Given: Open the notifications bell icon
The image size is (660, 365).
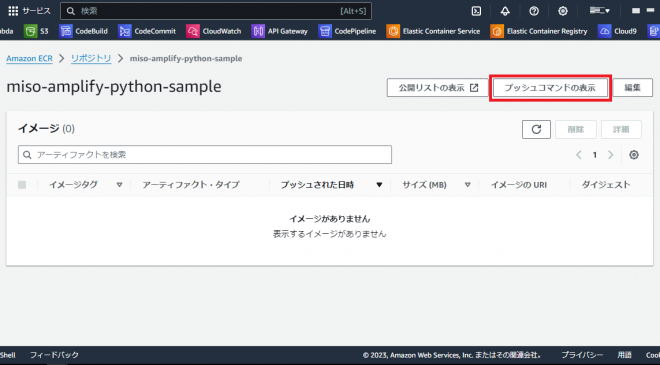Looking at the screenshot, I should tap(505, 11).
